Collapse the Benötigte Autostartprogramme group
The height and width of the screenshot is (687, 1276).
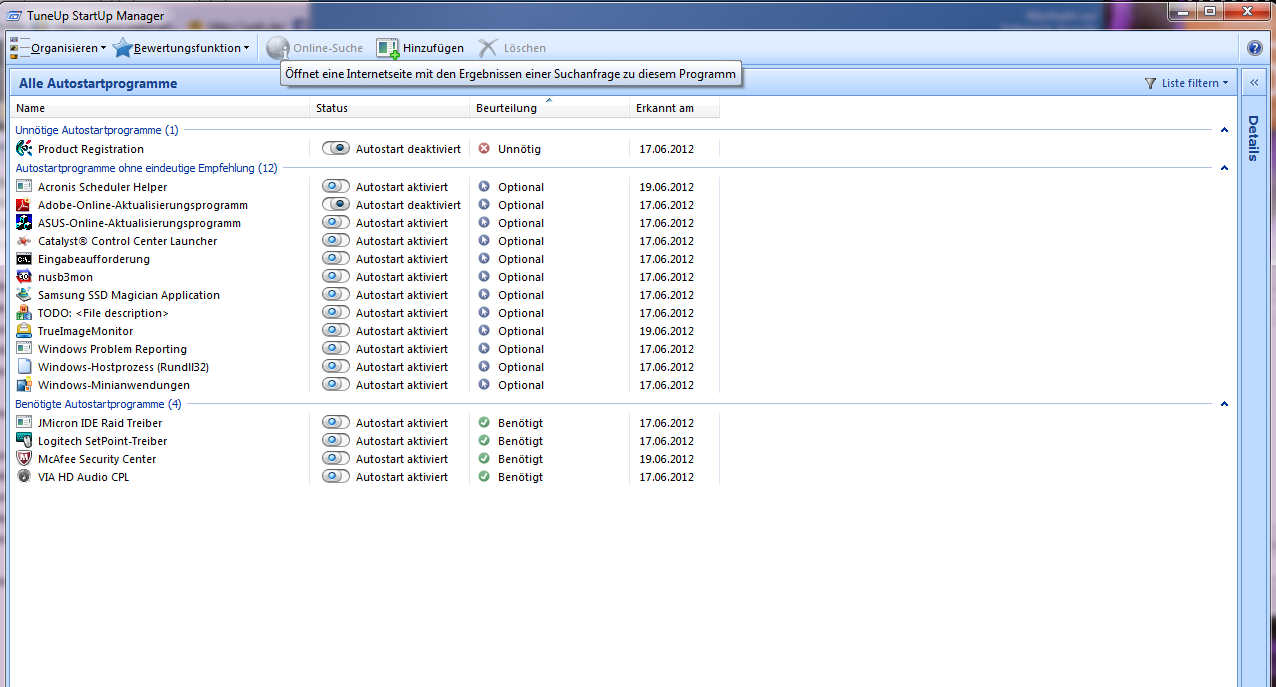point(1224,404)
